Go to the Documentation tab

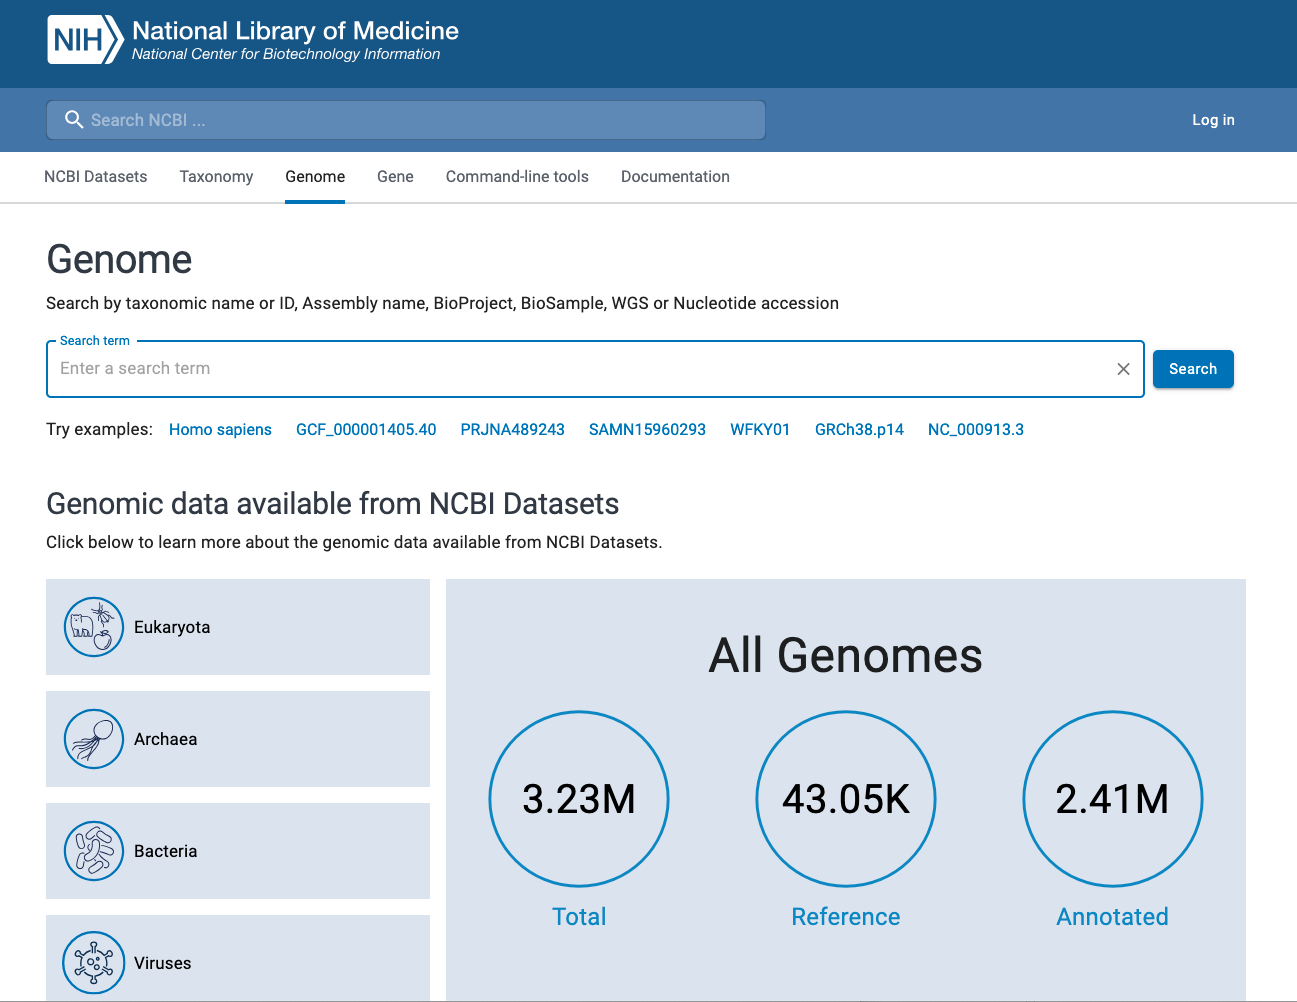pos(675,177)
